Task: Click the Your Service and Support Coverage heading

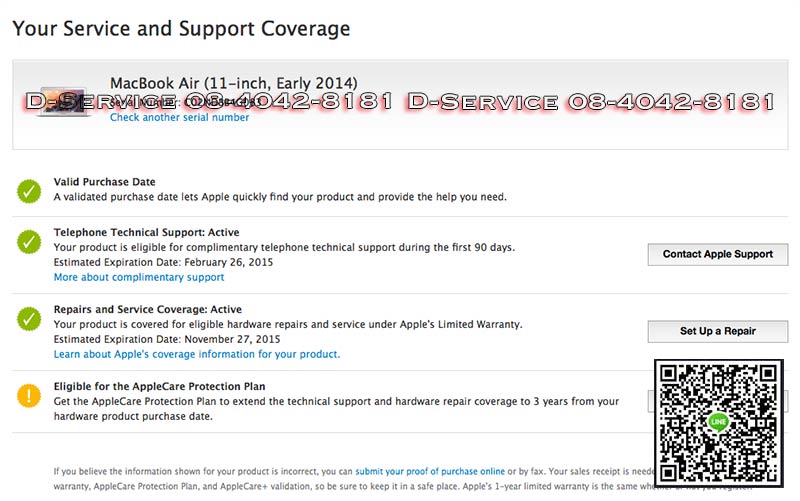Action: [x=181, y=28]
